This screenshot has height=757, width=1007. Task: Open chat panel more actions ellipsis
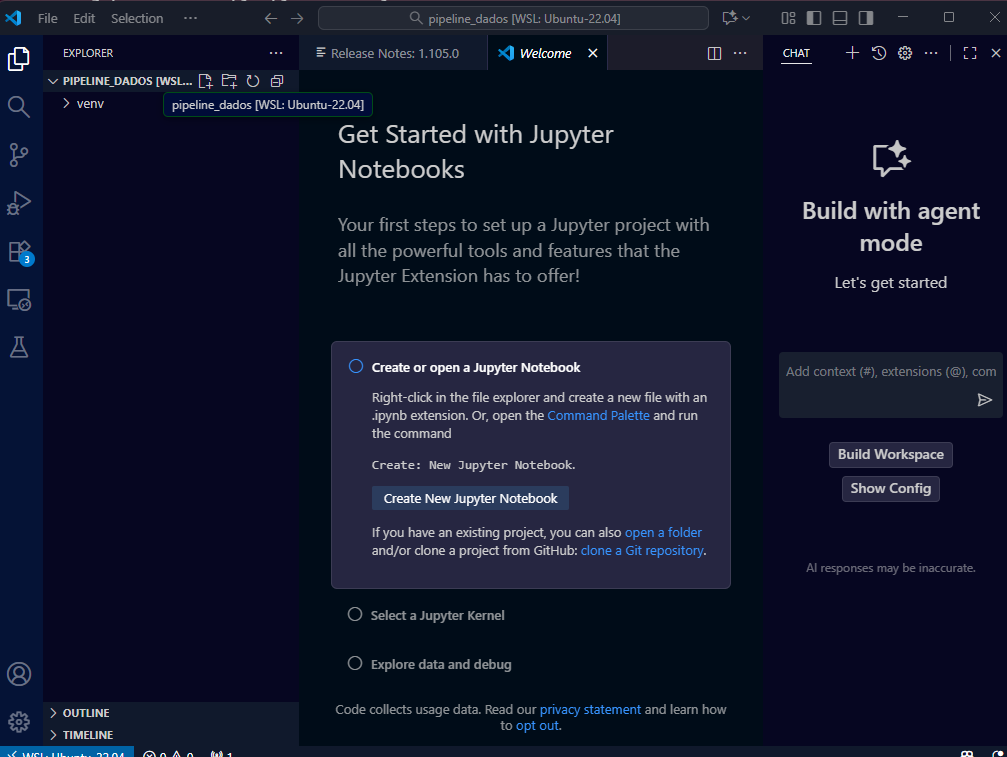coord(931,53)
